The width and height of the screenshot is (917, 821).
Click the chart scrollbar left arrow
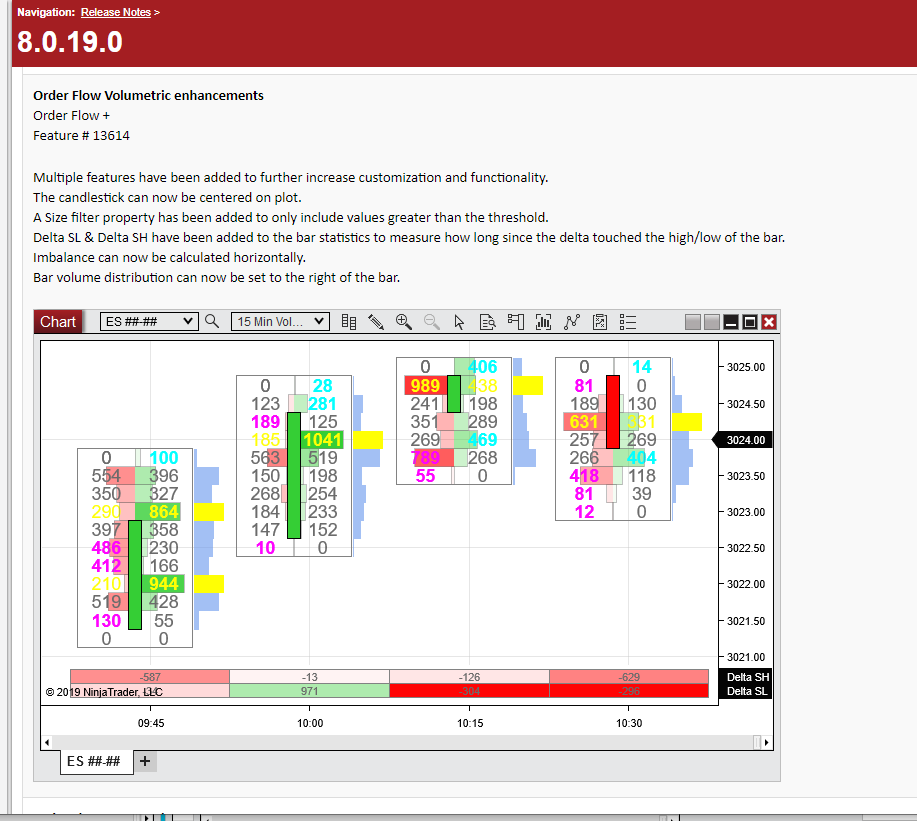point(47,743)
